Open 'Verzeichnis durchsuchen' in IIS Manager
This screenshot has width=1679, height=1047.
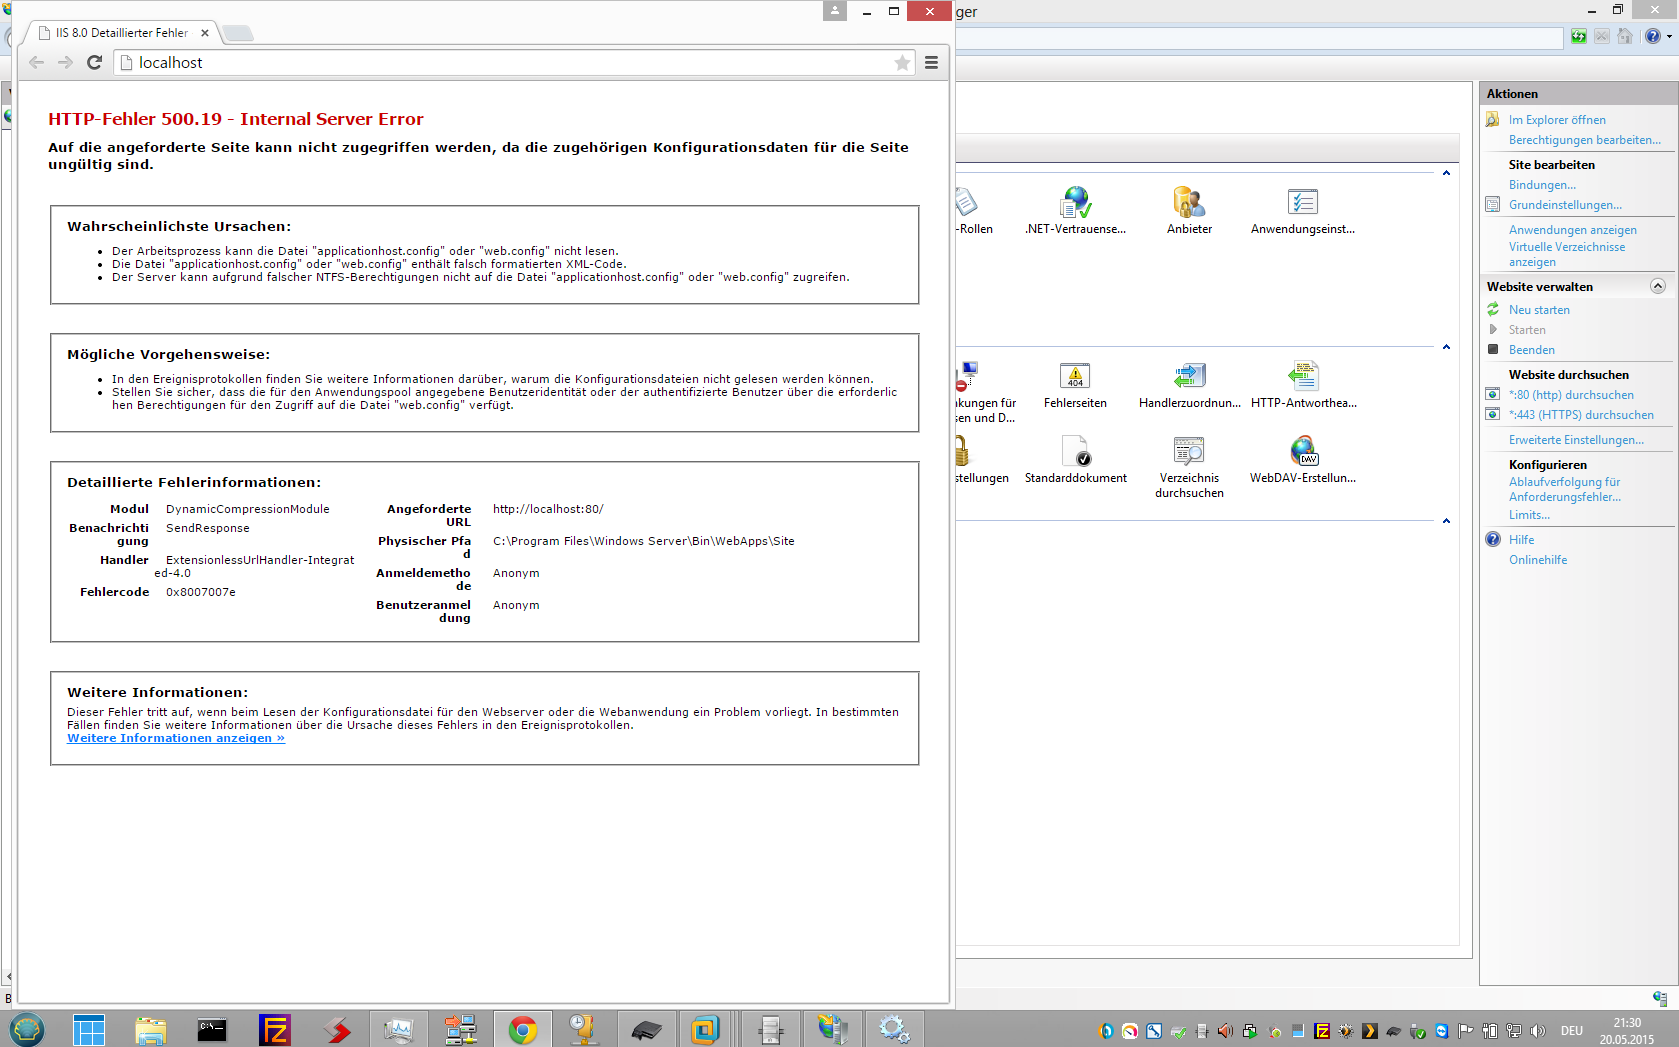tap(1189, 467)
